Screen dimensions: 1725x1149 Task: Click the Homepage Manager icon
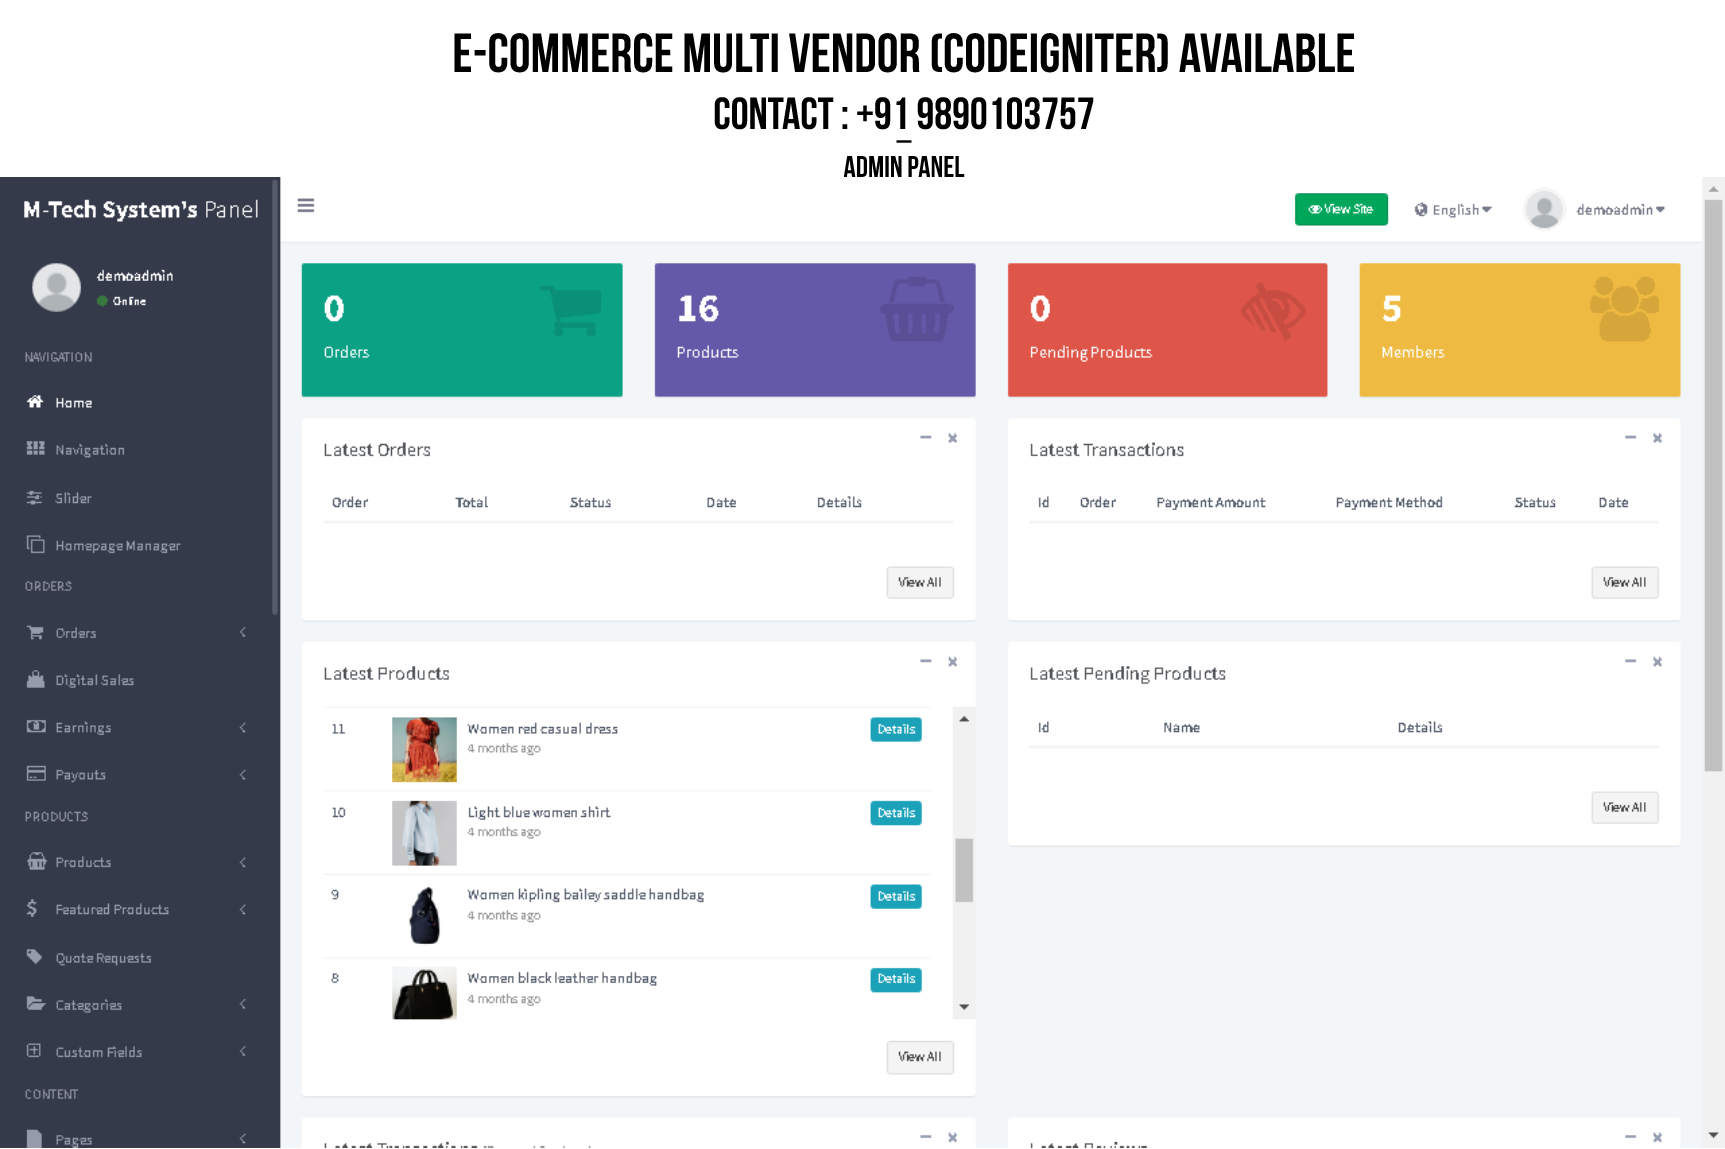(x=36, y=545)
